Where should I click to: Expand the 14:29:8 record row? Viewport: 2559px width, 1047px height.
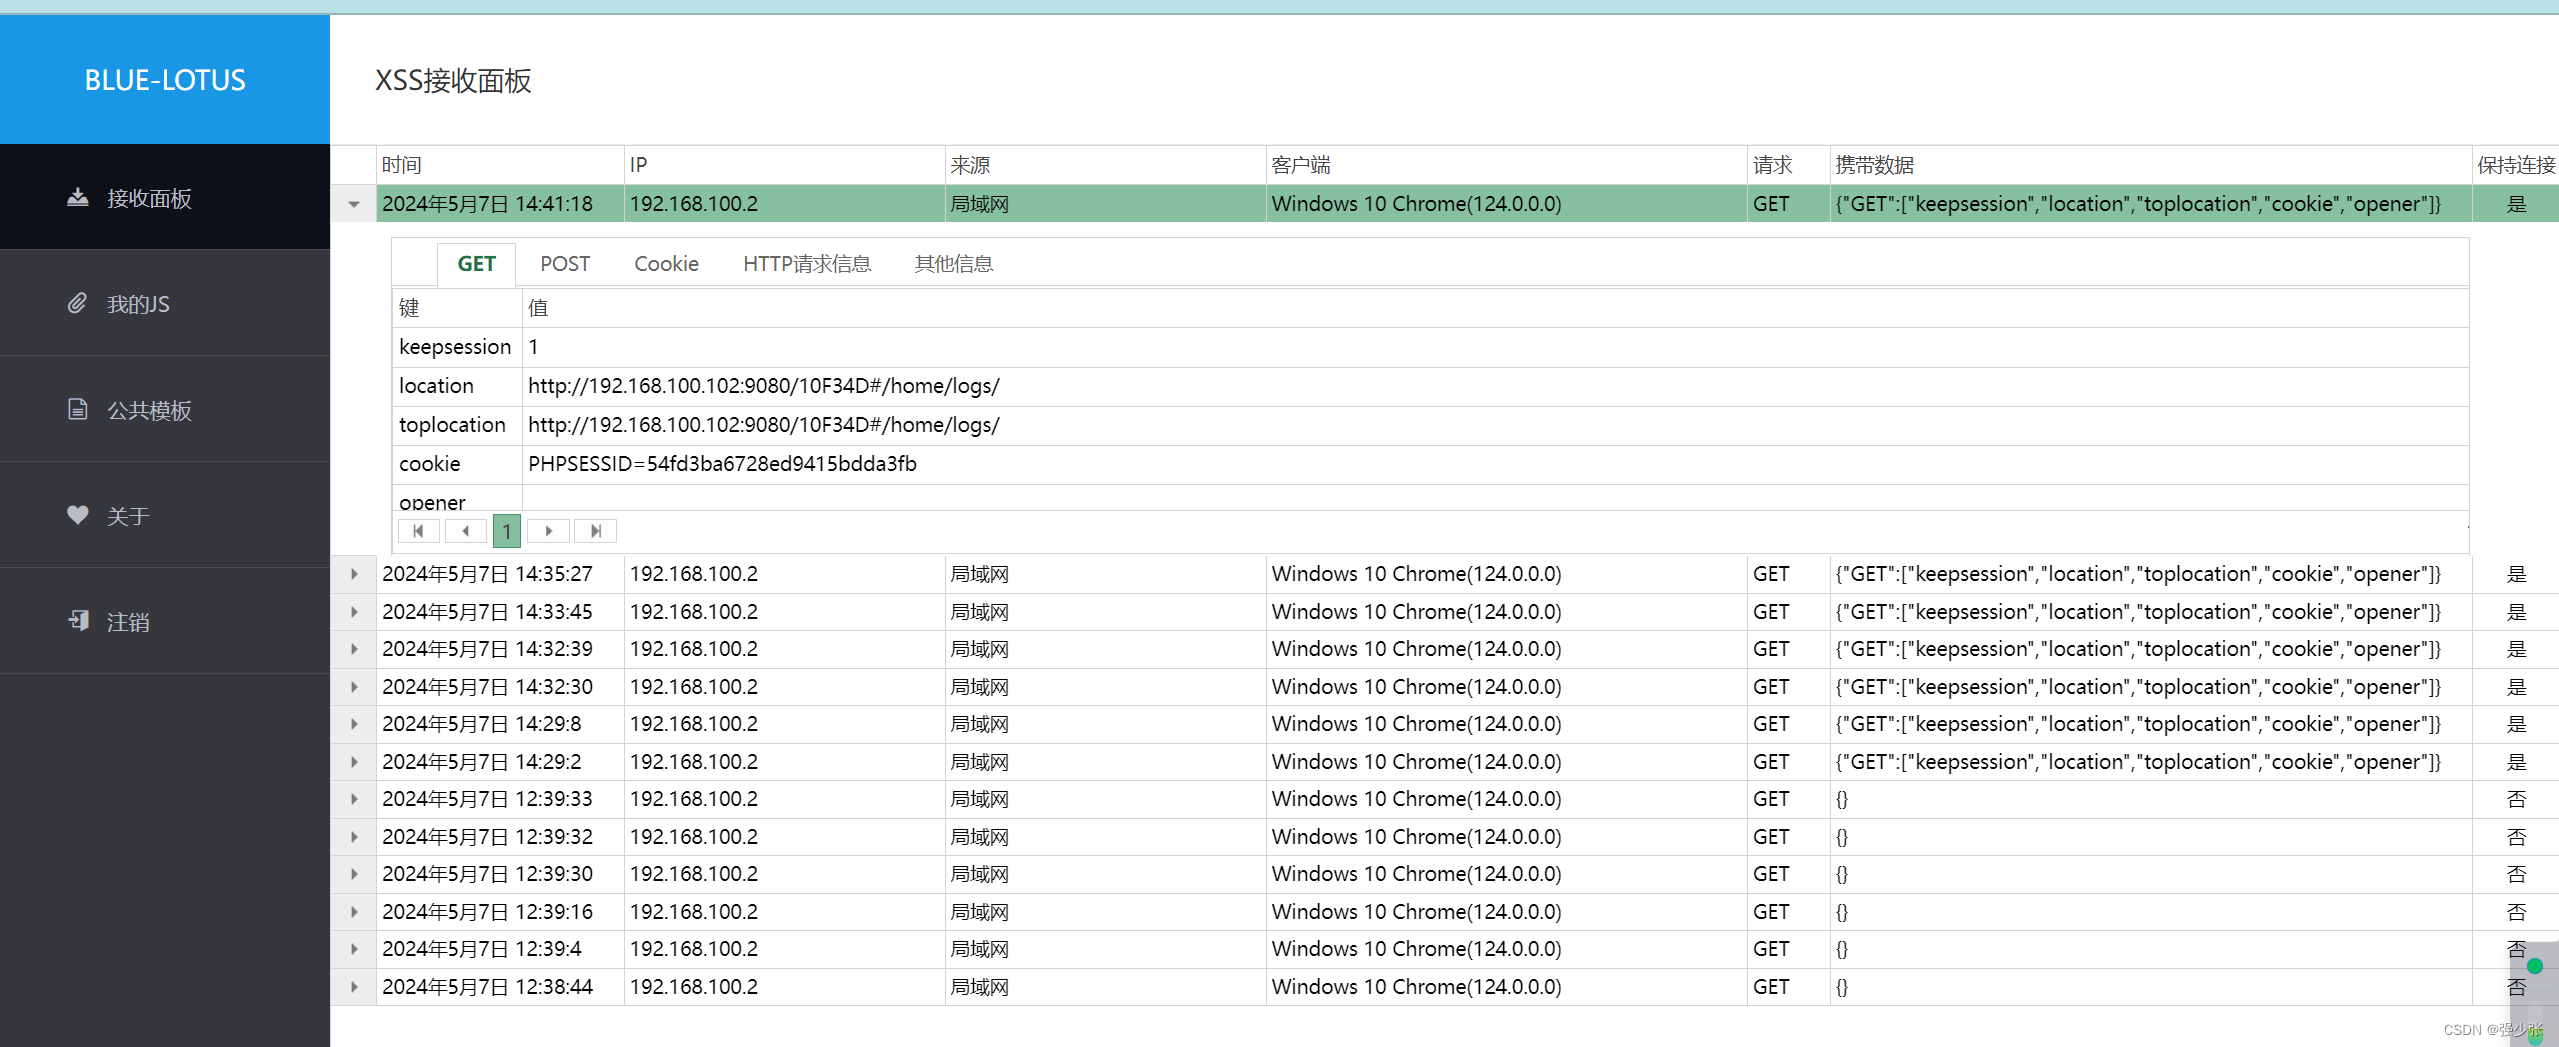(x=354, y=724)
